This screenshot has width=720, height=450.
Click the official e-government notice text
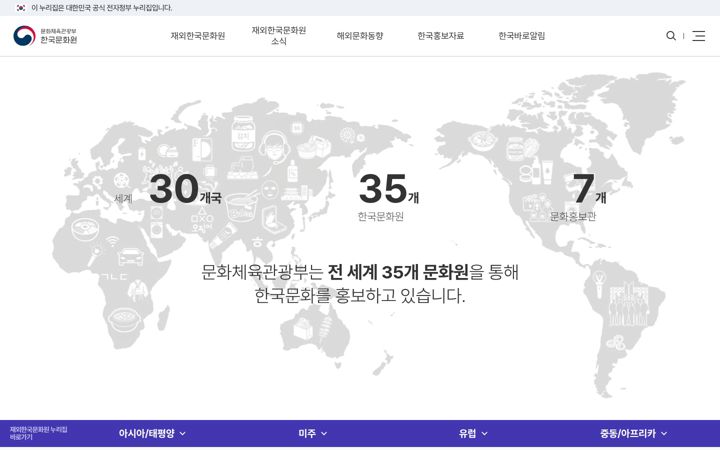101,8
